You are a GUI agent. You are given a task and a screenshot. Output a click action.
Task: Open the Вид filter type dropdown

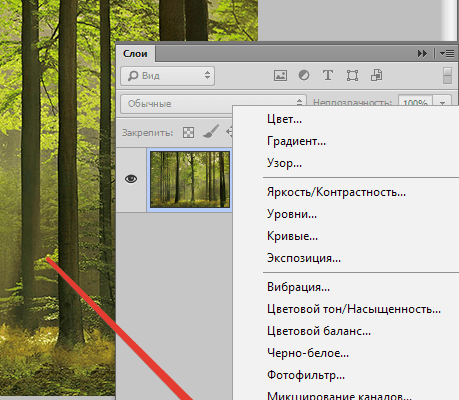(167, 76)
